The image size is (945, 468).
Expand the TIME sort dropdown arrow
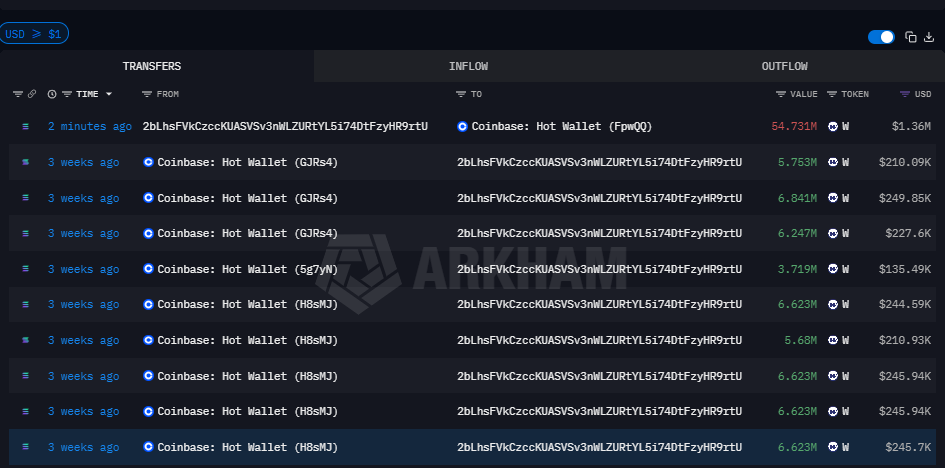pyautogui.click(x=109, y=94)
